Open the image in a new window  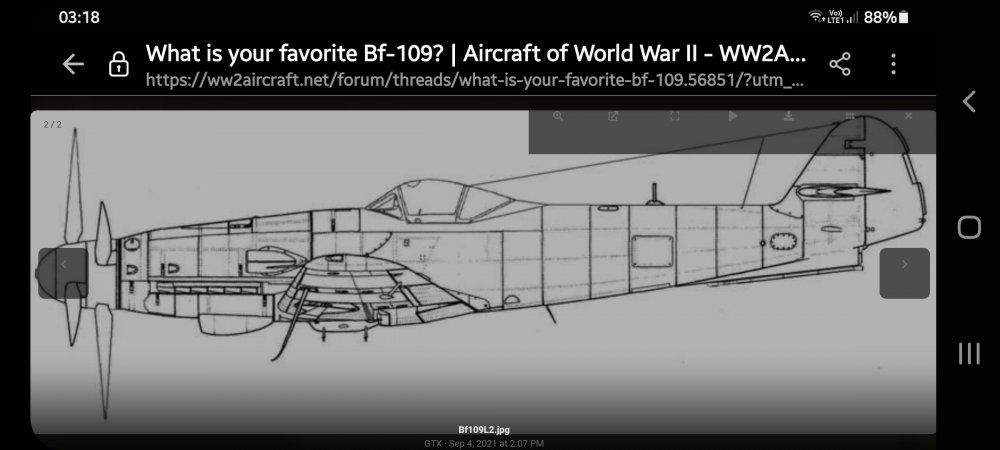[x=613, y=116]
